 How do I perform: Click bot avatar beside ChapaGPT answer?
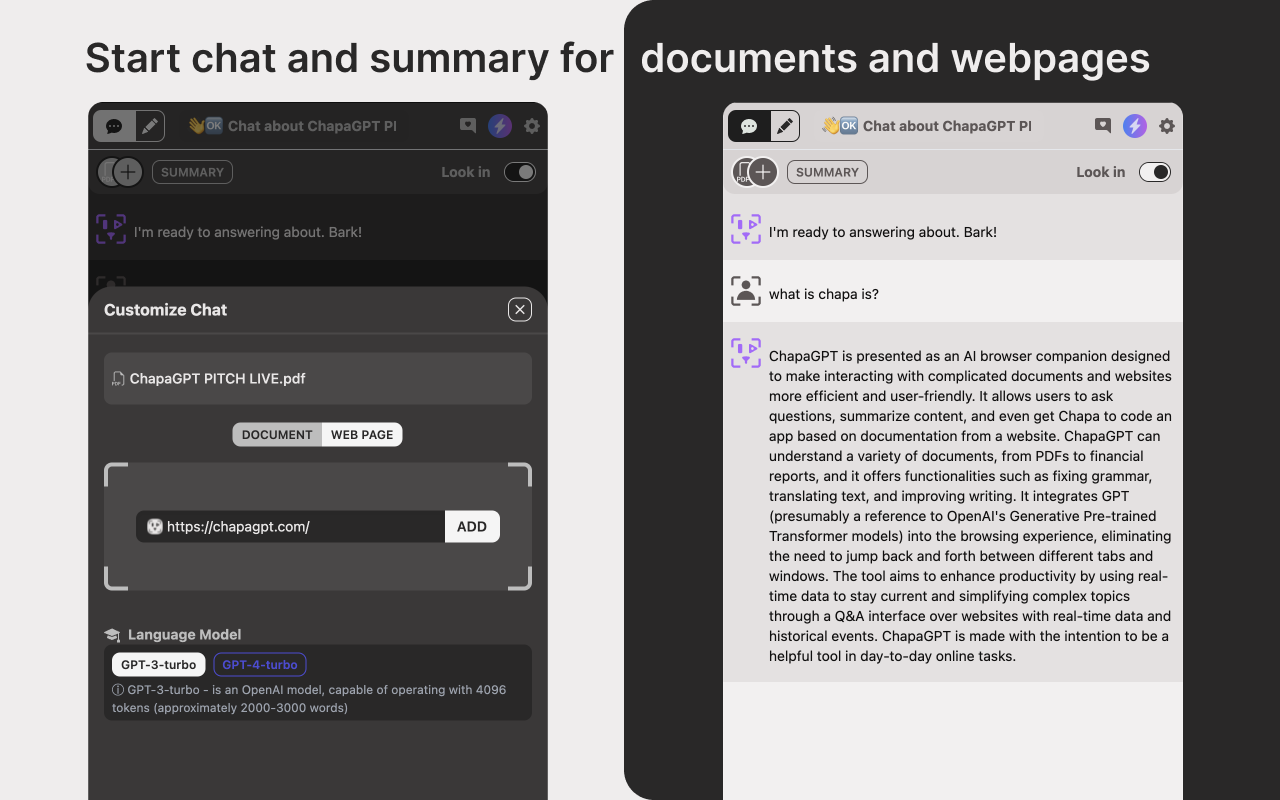click(x=746, y=353)
